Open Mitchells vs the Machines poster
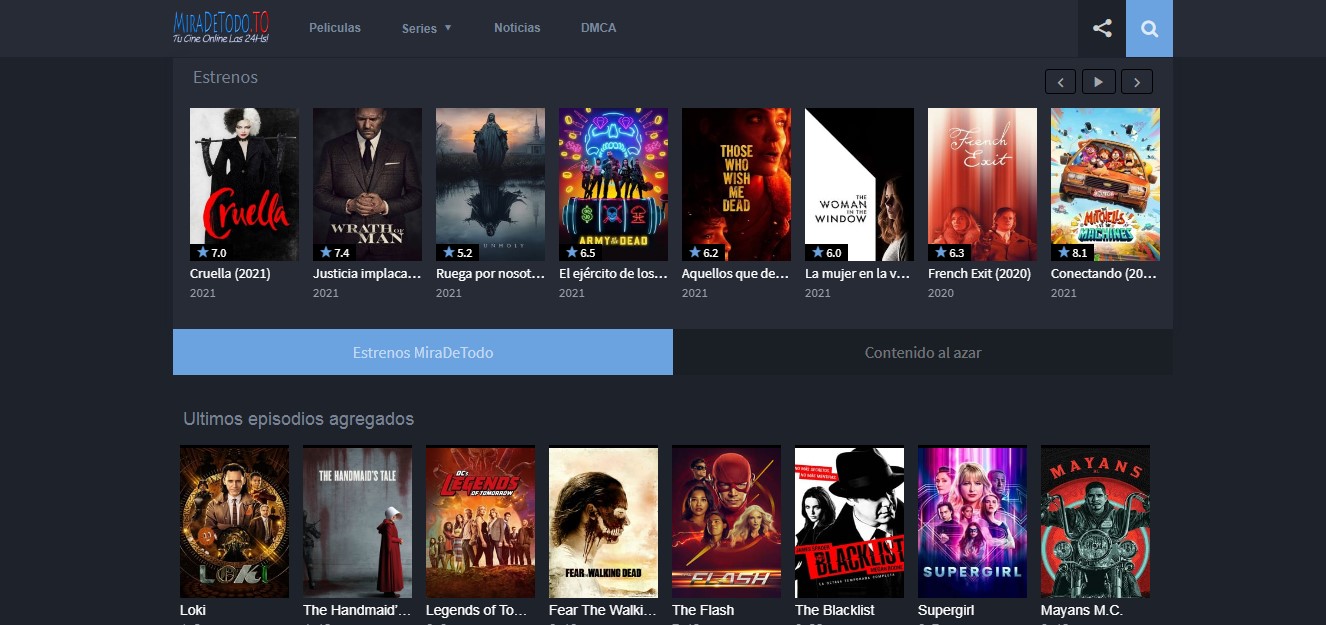This screenshot has width=1326, height=625. (x=1105, y=184)
